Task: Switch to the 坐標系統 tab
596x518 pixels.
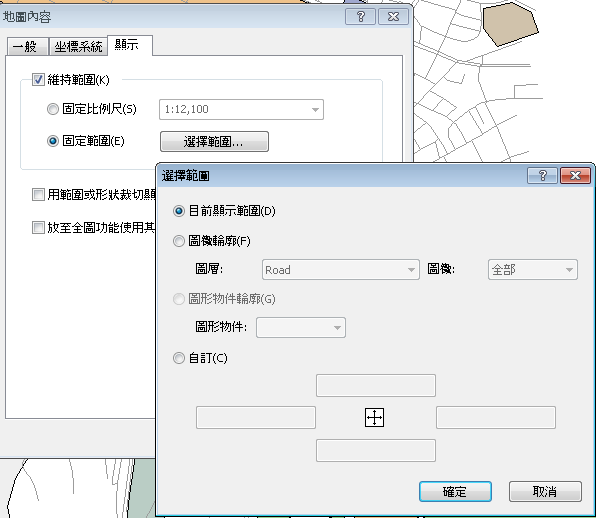Action: [x=78, y=47]
